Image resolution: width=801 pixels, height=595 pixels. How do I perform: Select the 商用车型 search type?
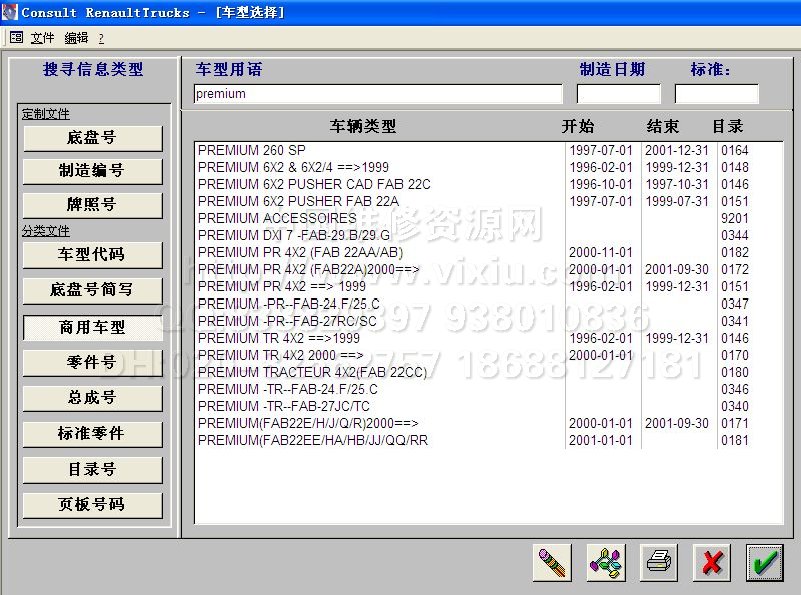pyautogui.click(x=92, y=327)
